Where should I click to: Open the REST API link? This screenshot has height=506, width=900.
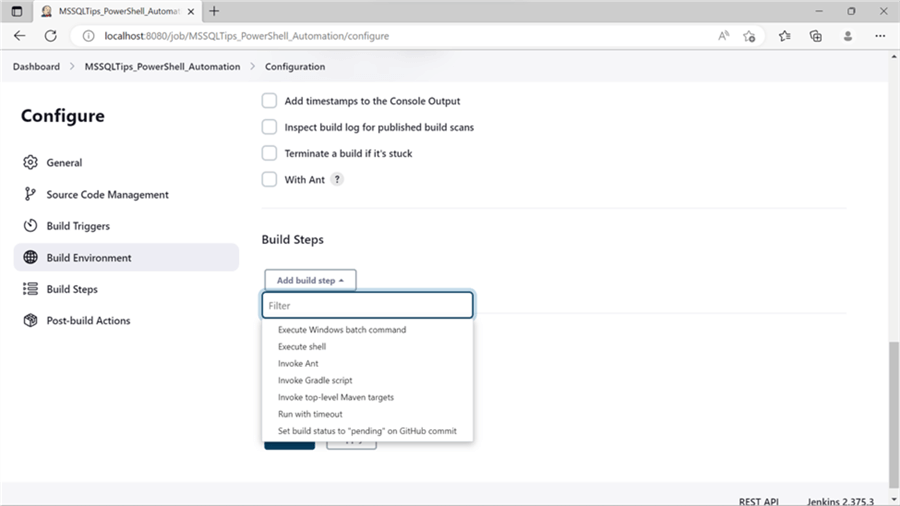[758, 501]
